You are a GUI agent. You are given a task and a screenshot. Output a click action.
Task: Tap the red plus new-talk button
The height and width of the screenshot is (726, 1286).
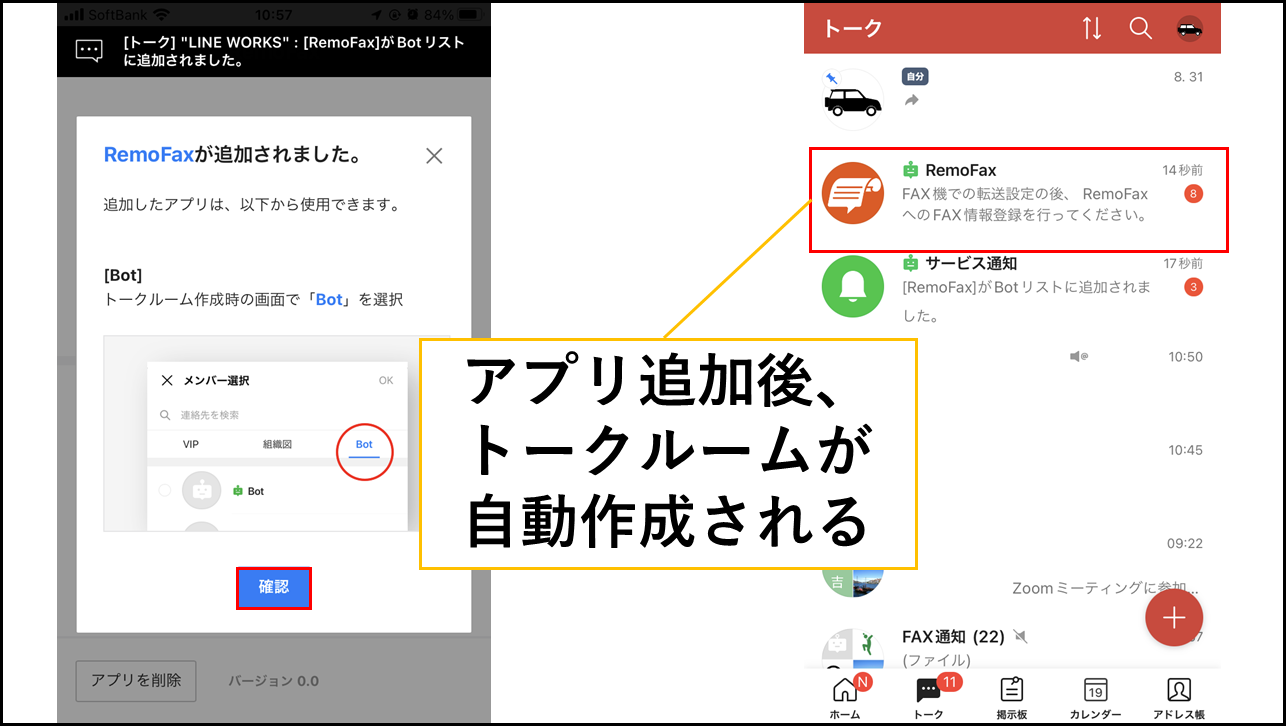coord(1174,618)
